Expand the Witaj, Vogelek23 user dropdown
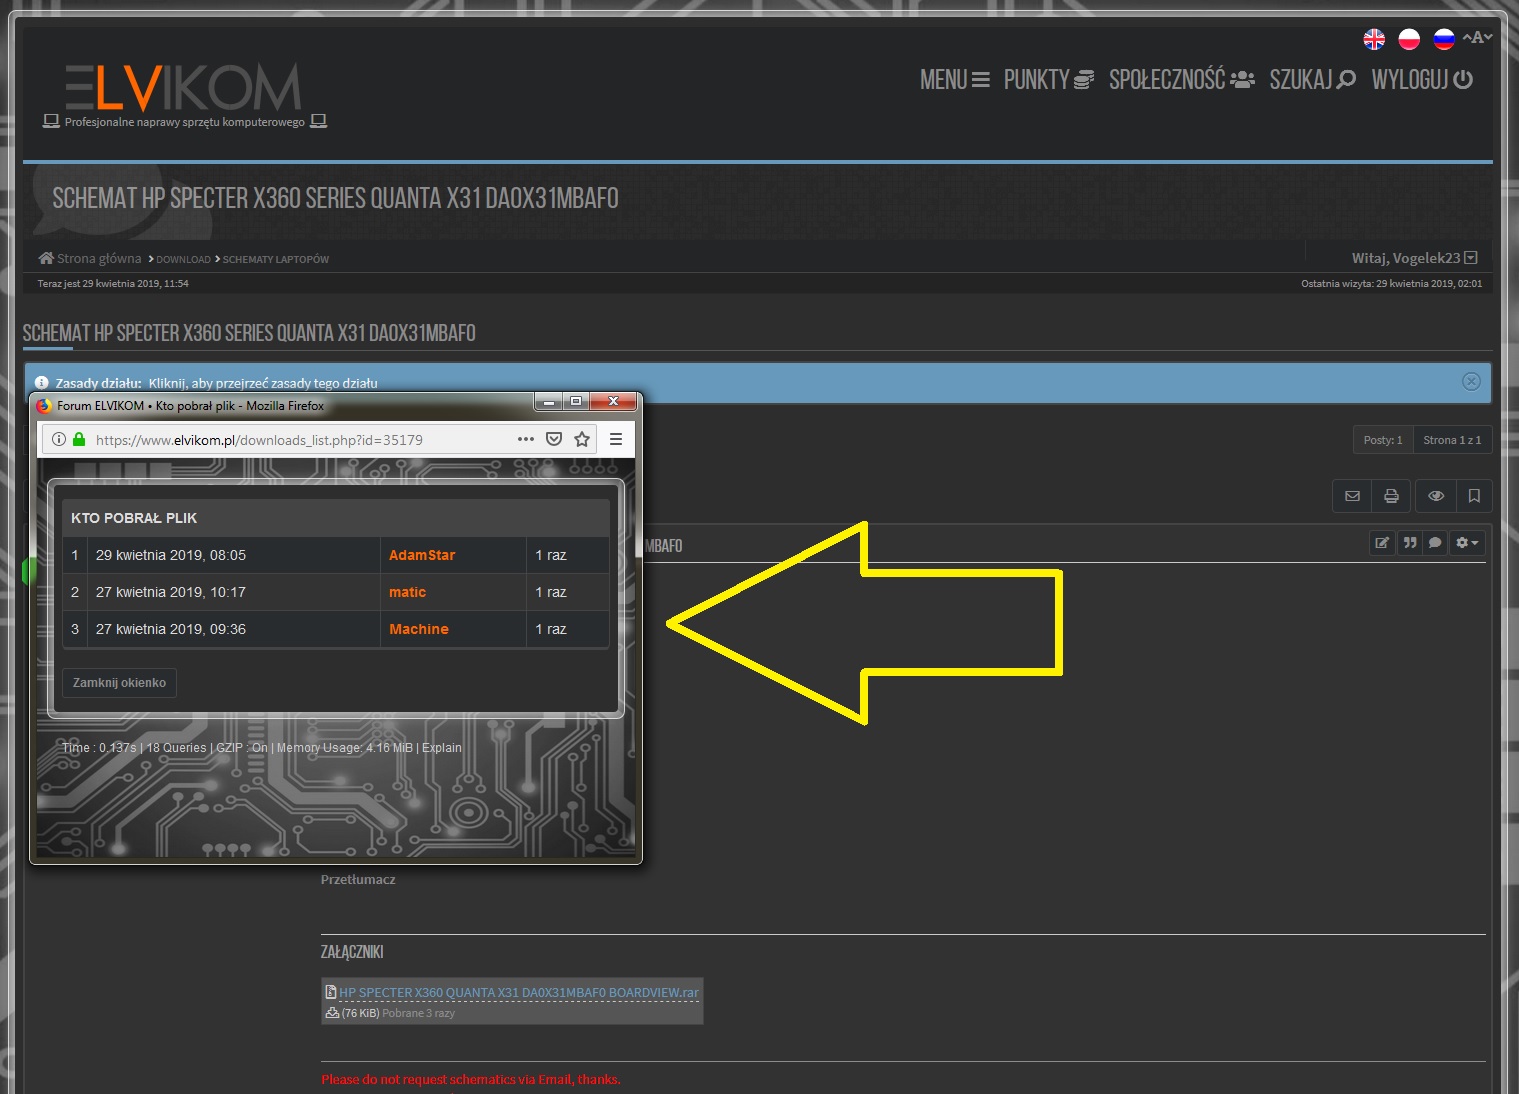This screenshot has height=1094, width=1519. point(1414,258)
